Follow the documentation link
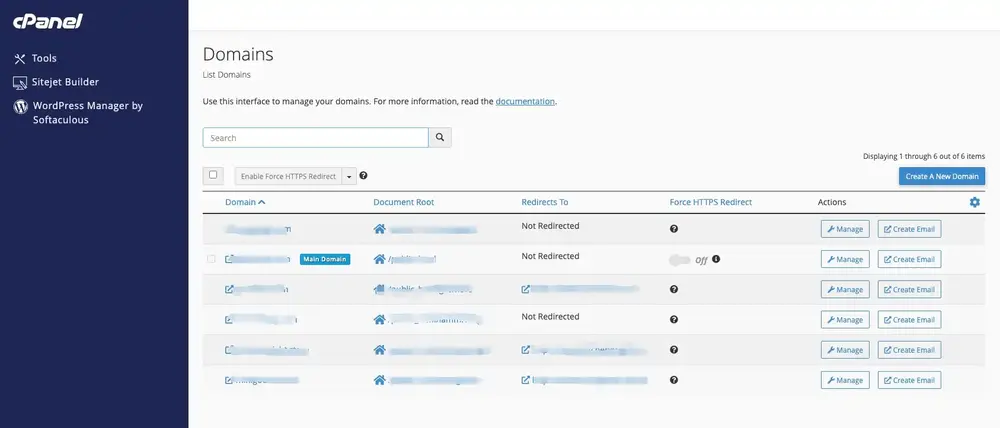1000x428 pixels. pos(525,101)
